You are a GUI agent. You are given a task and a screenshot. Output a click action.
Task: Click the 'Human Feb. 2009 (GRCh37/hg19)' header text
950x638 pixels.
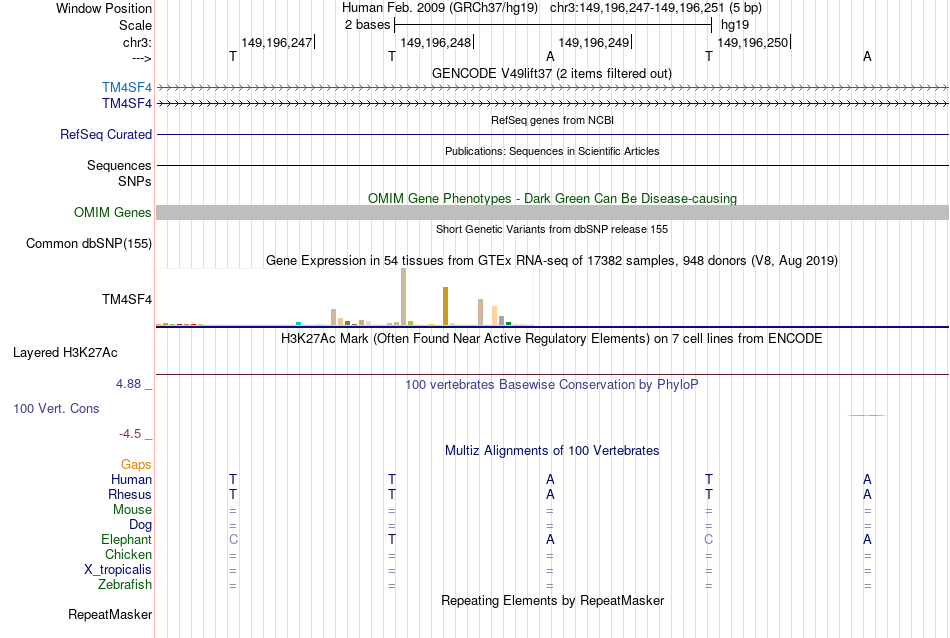point(440,8)
